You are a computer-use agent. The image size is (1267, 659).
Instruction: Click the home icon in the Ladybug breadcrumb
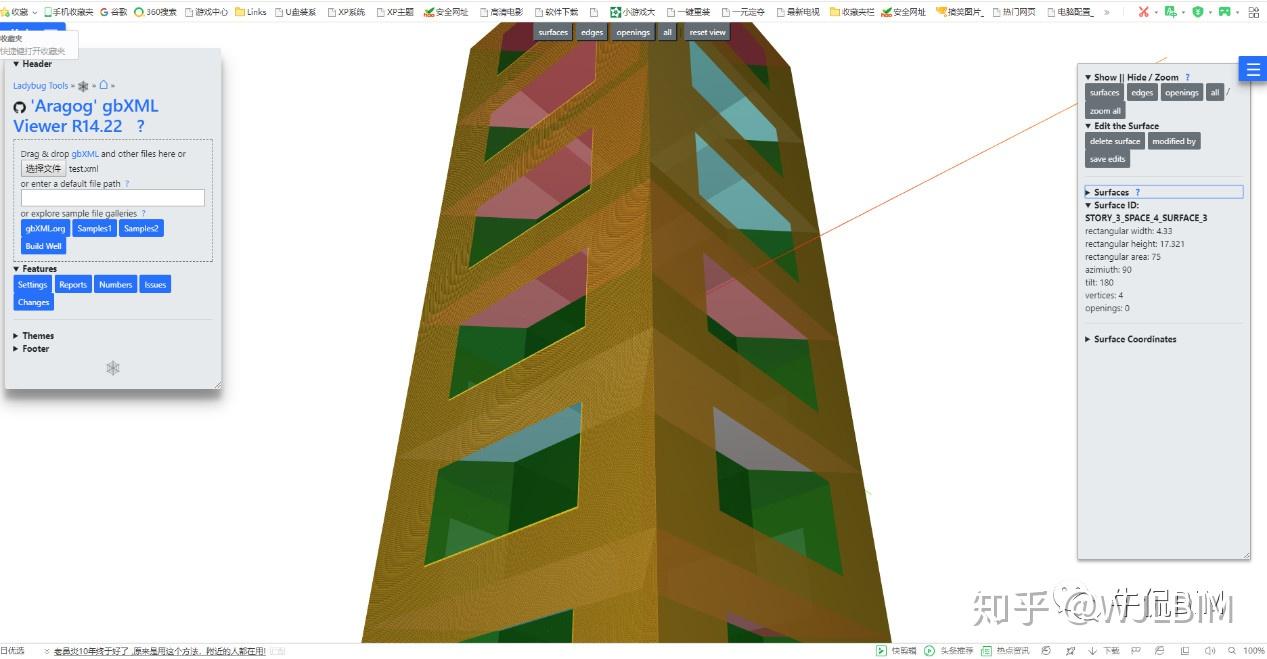(x=103, y=85)
